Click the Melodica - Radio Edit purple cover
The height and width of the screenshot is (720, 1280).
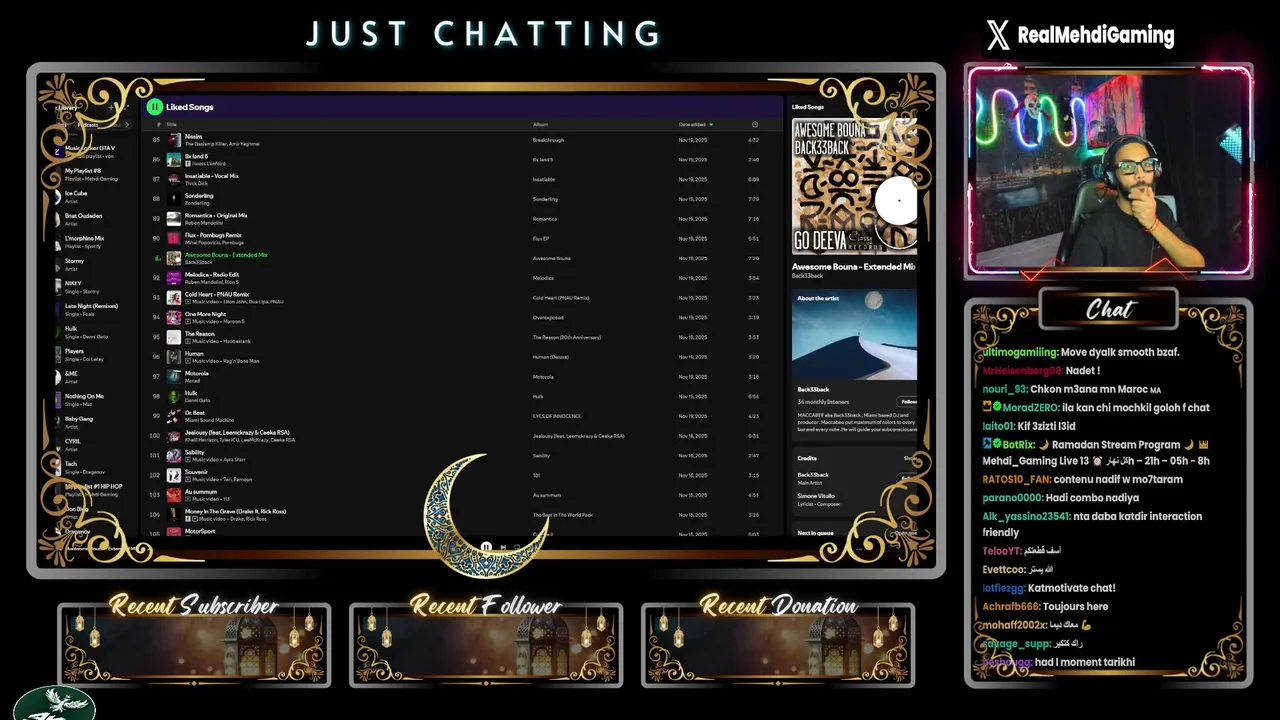(x=174, y=278)
